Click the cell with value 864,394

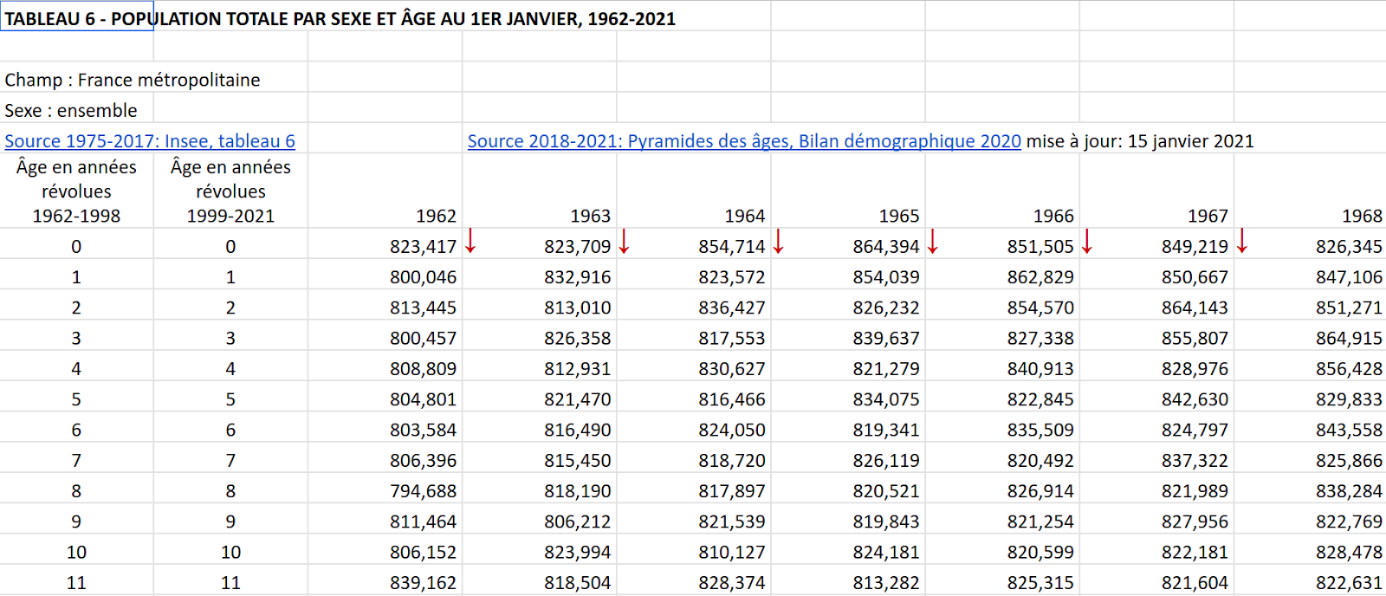click(848, 246)
